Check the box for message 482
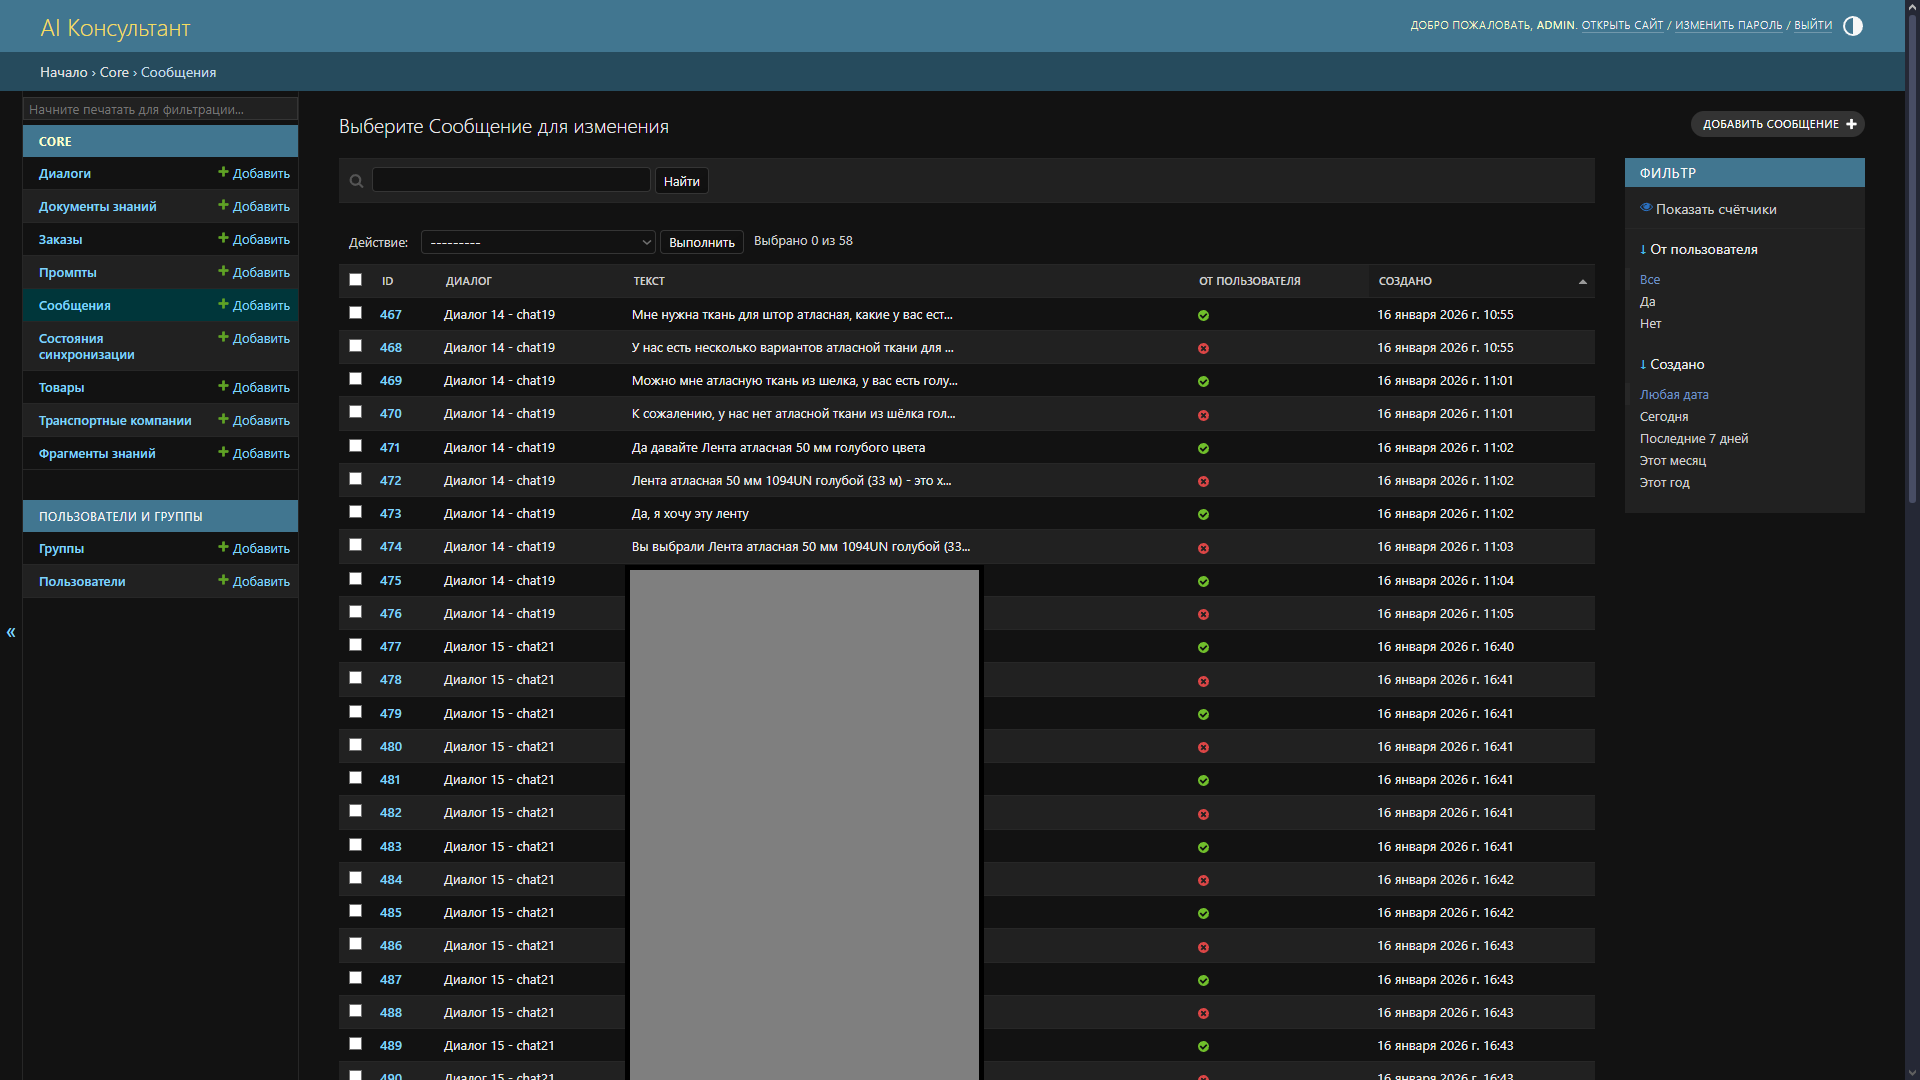1920x1080 pixels. click(355, 811)
